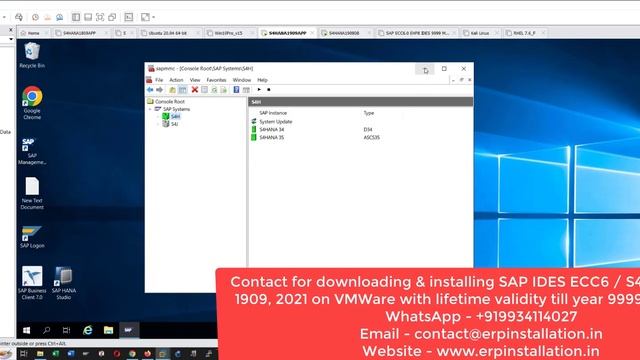The width and height of the screenshot is (640, 360).
Task: Click the Up one level folder icon
Action: [173, 90]
